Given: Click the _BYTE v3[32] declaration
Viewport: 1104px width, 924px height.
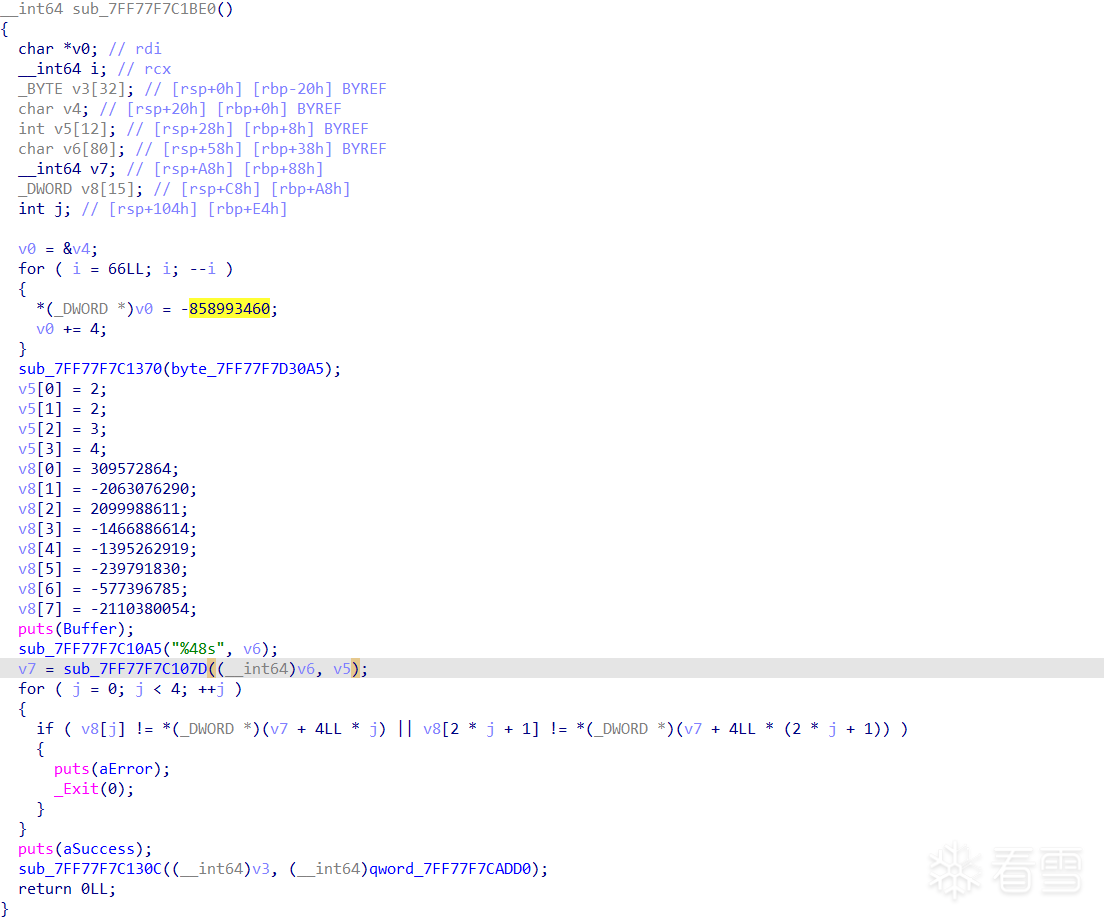Looking at the screenshot, I should pyautogui.click(x=76, y=89).
